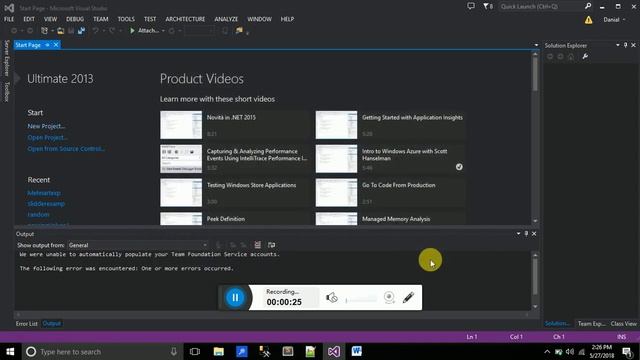Open Word from the taskbar

[x=356, y=351]
